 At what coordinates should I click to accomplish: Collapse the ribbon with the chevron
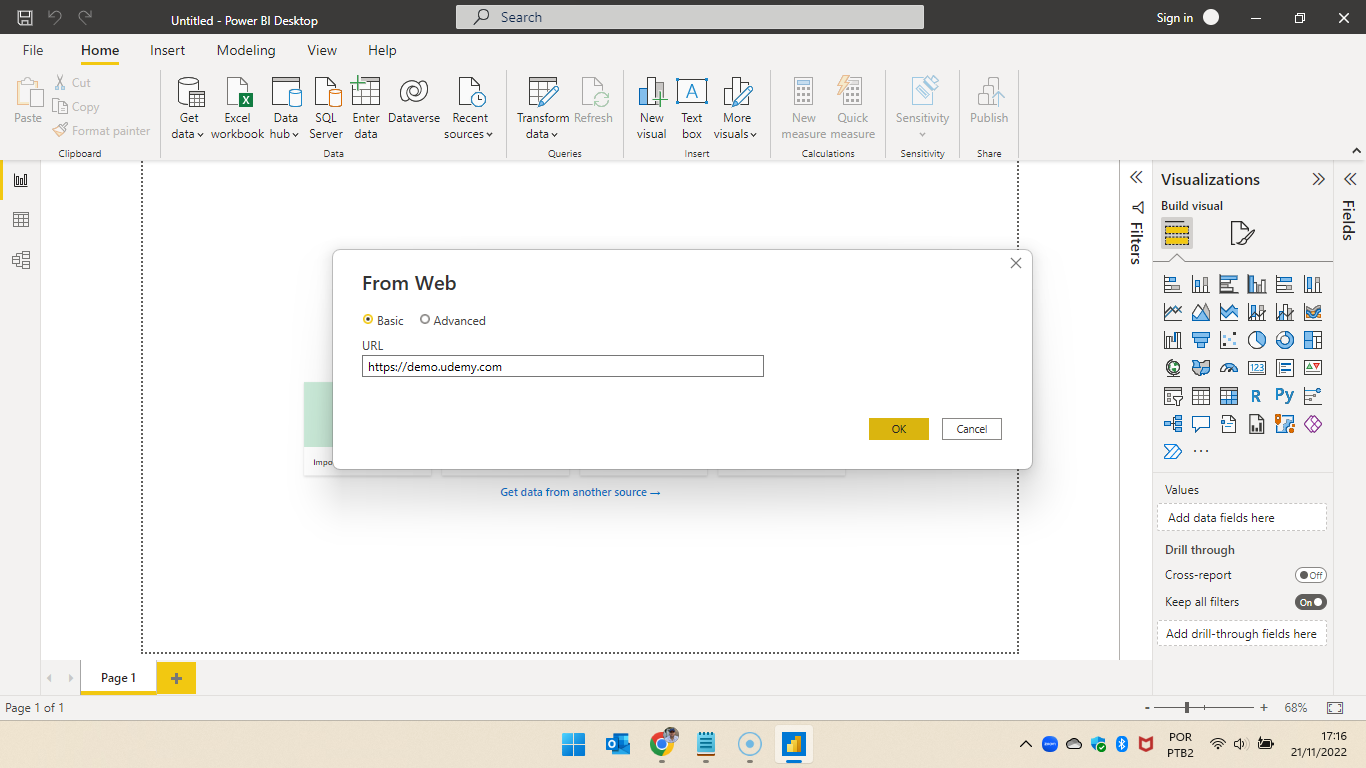click(1356, 151)
